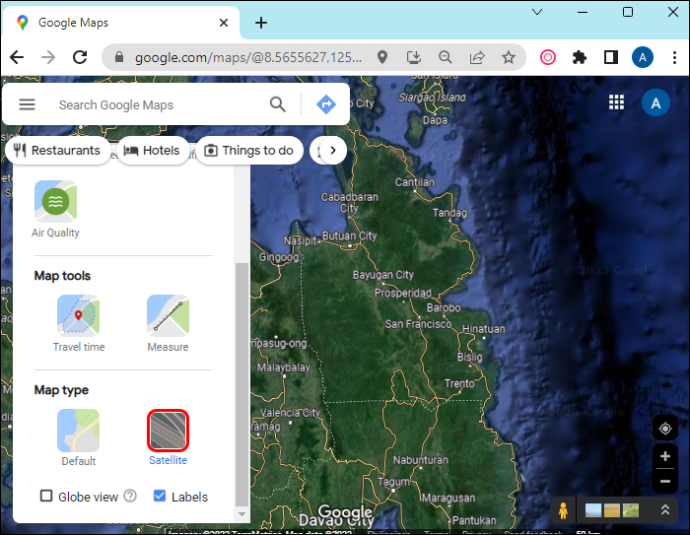Choose the Satellite map type

pos(168,430)
